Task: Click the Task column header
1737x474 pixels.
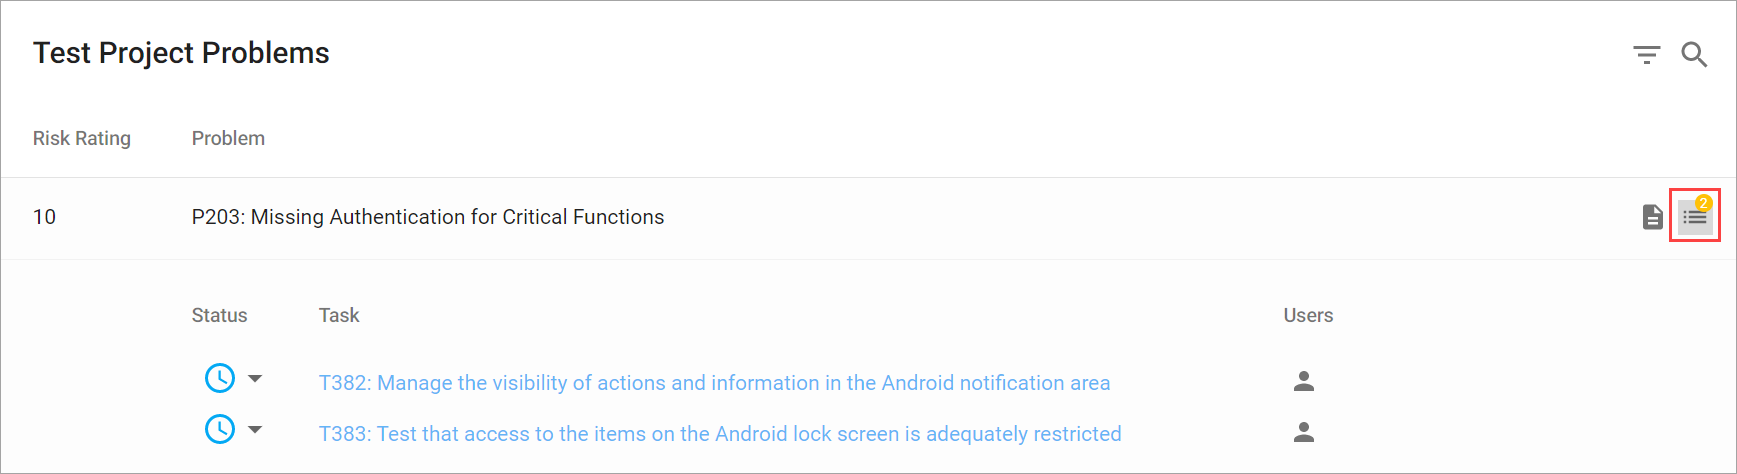Action: (339, 315)
